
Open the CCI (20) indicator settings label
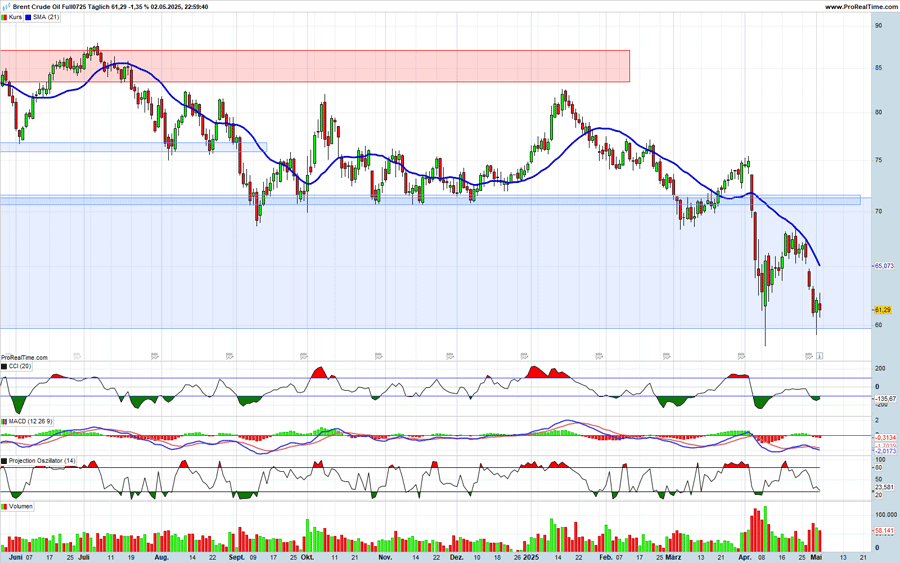point(19,367)
